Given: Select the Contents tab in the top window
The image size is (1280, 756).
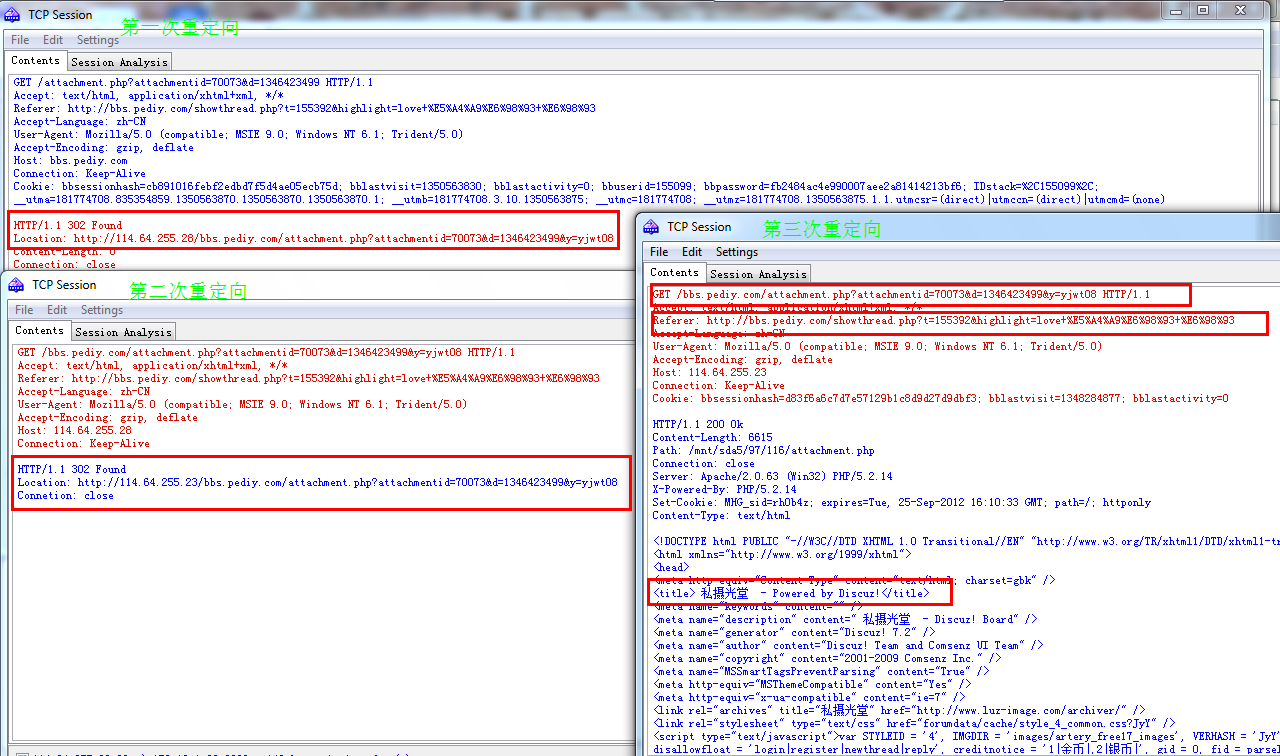Looking at the screenshot, I should 36,61.
